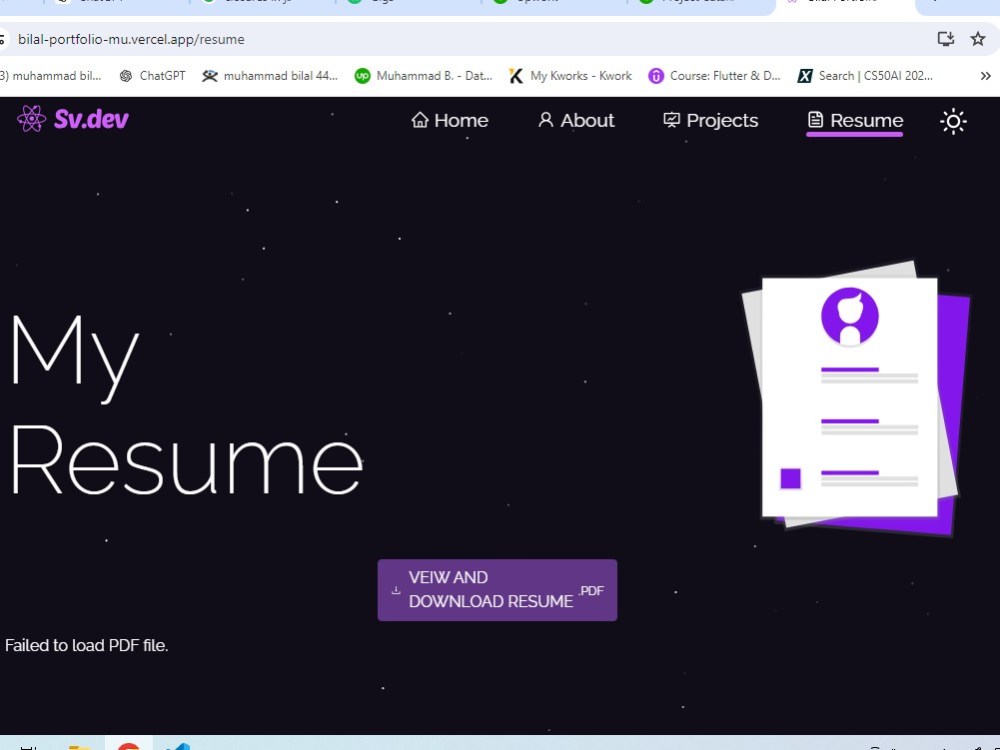Expand the bookmarks overflow chevron
This screenshot has height=750, width=1000.
(x=985, y=76)
